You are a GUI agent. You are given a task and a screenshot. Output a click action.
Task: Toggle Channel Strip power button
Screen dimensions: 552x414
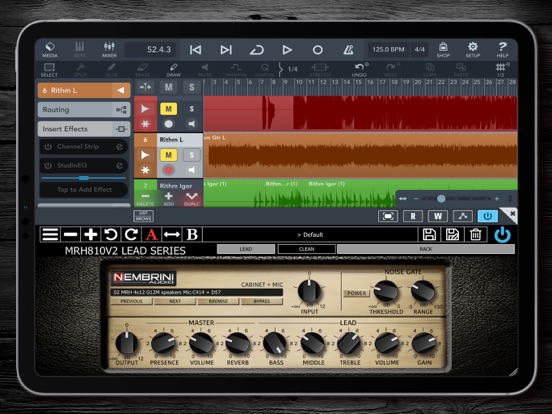click(x=48, y=146)
